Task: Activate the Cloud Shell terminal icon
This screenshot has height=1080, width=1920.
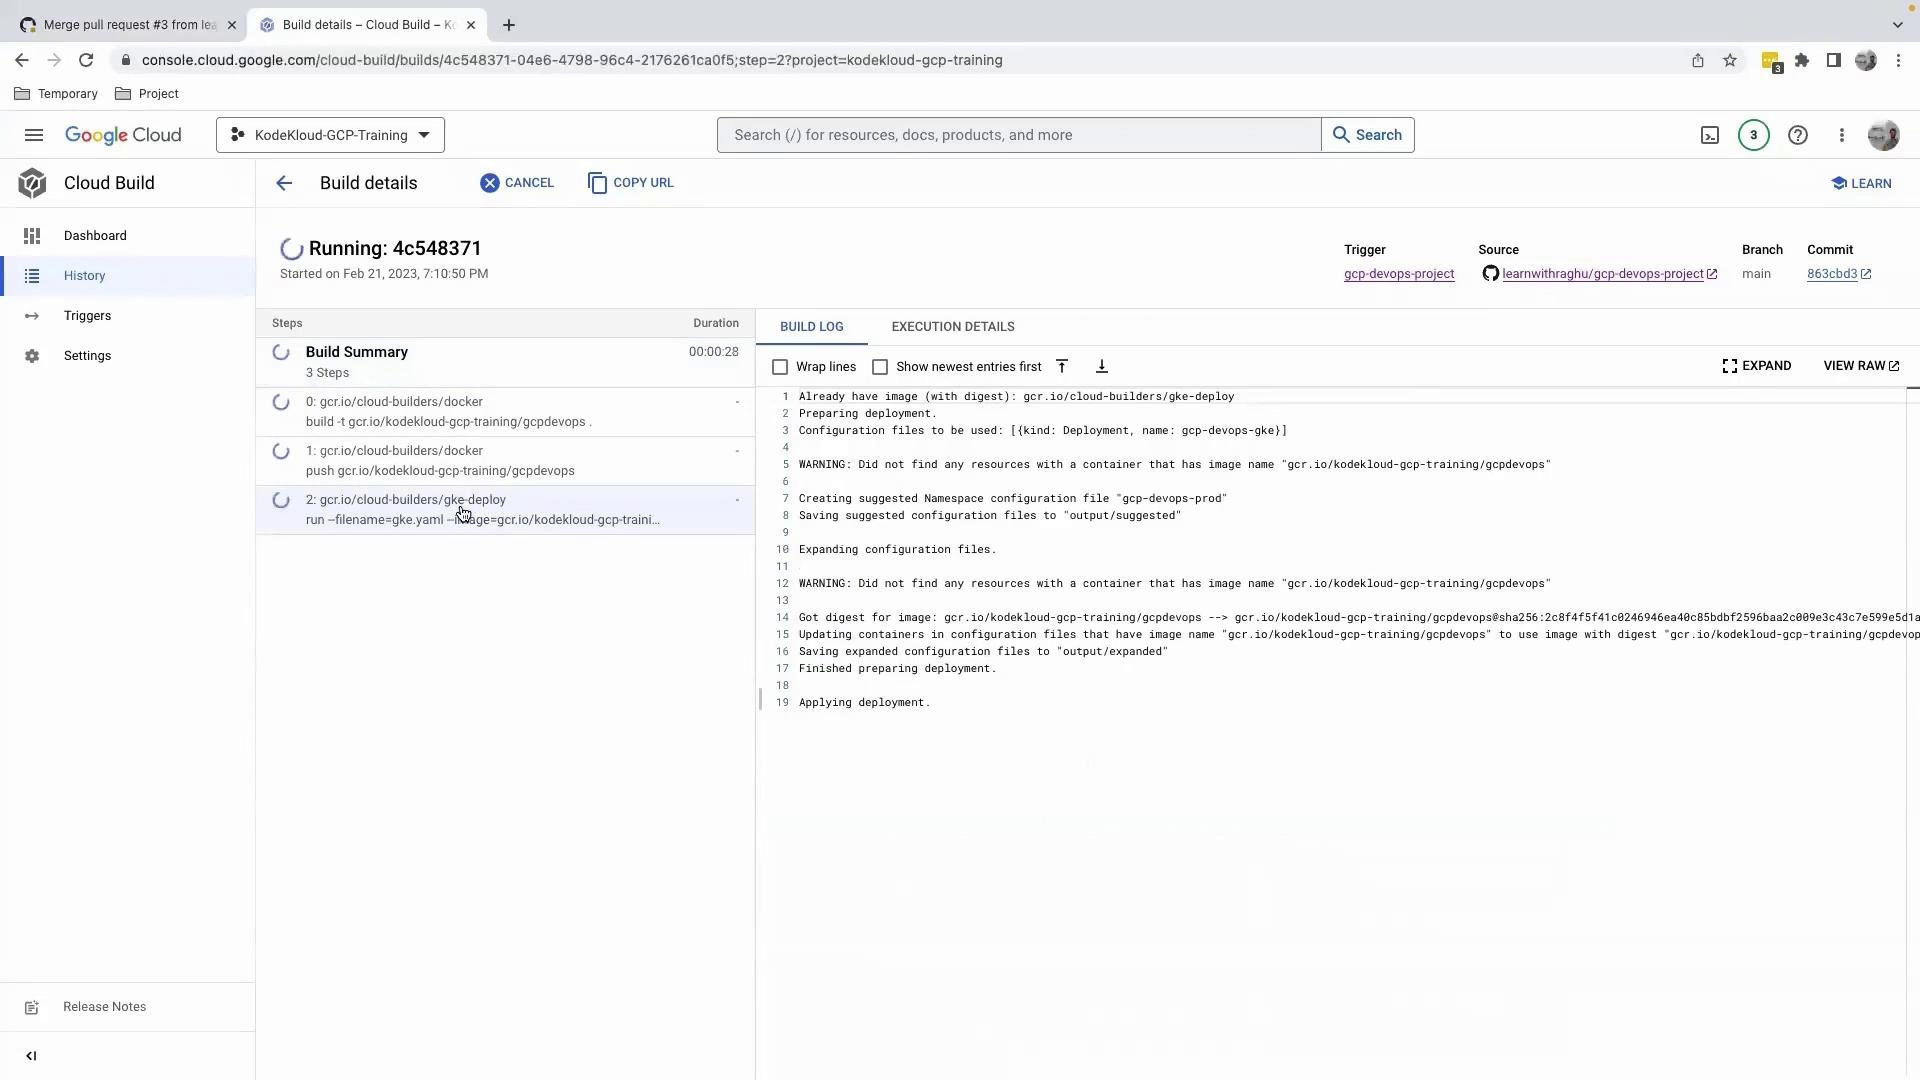Action: click(1710, 135)
